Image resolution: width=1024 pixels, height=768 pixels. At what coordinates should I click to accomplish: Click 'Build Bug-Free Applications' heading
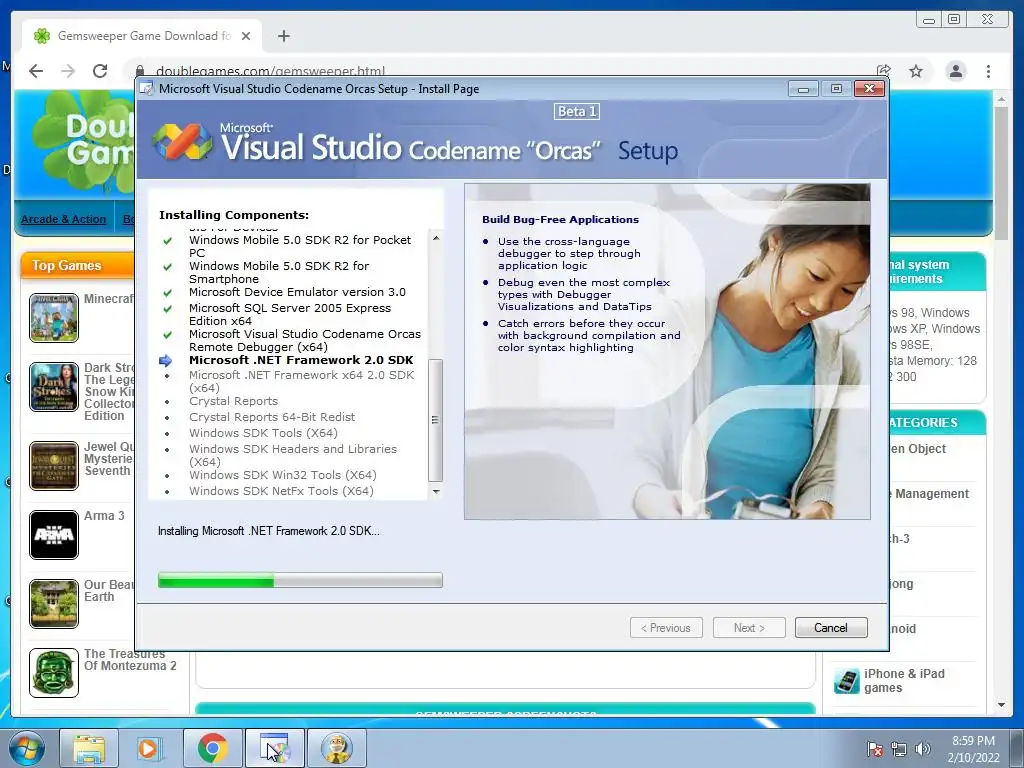coord(560,219)
